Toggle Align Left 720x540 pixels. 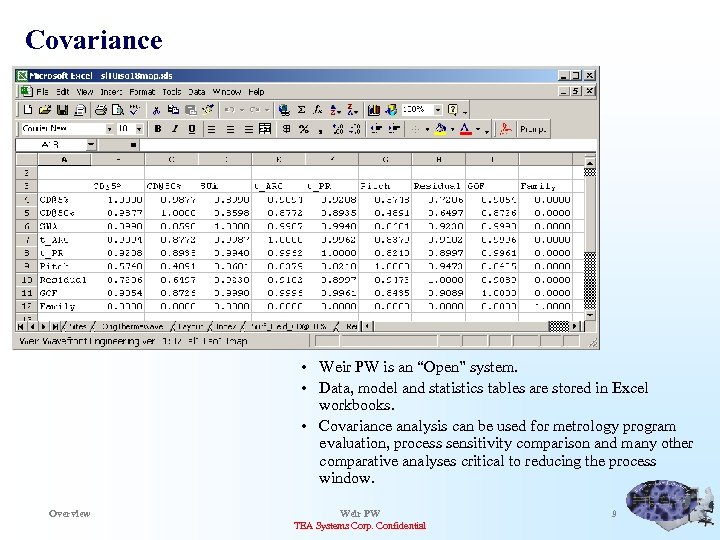(x=211, y=129)
